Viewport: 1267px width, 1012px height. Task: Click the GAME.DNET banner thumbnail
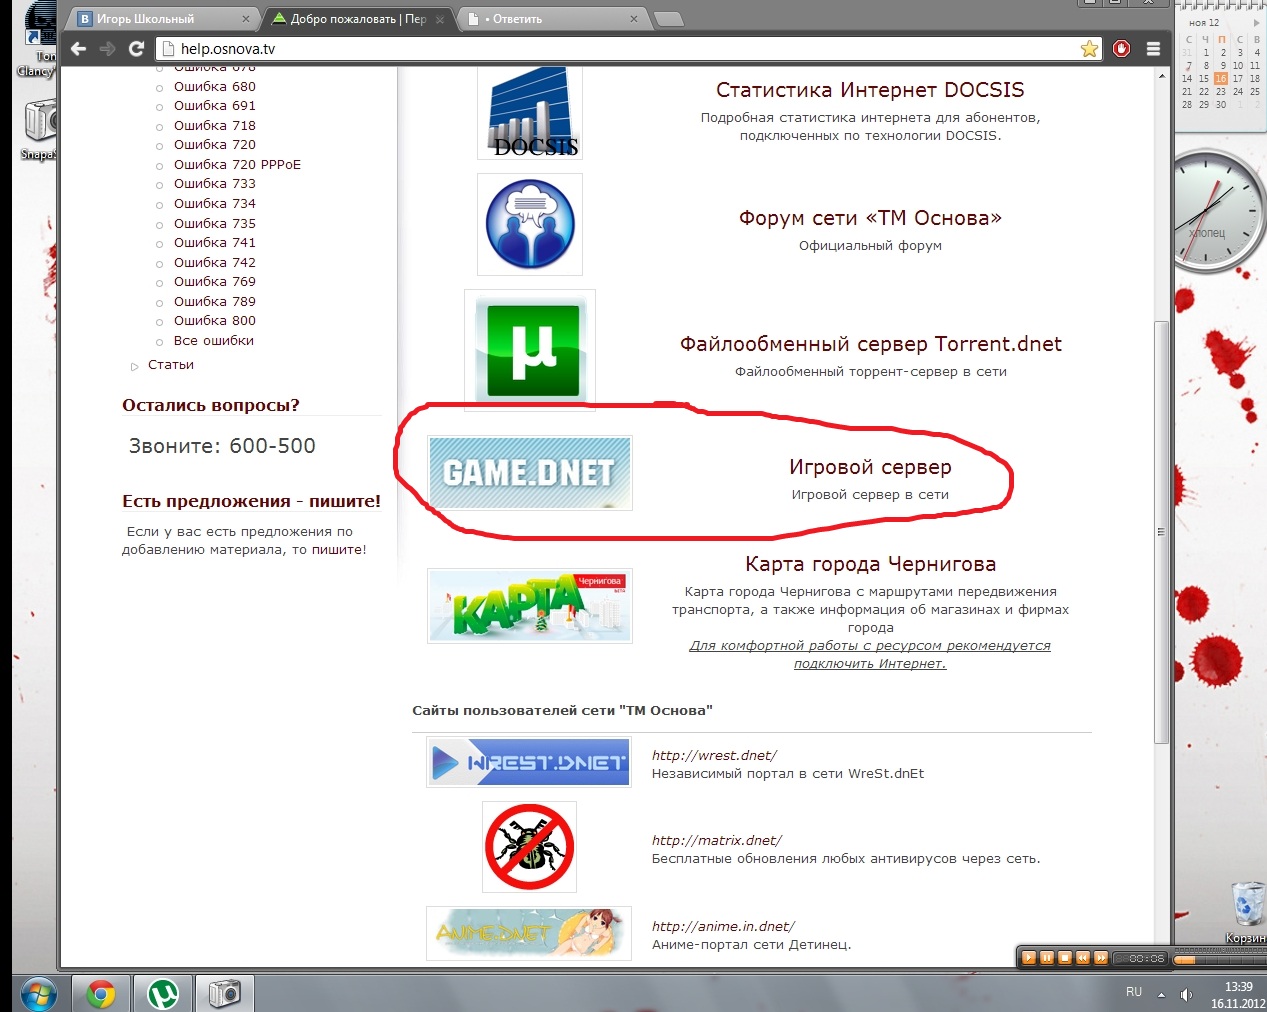(529, 473)
